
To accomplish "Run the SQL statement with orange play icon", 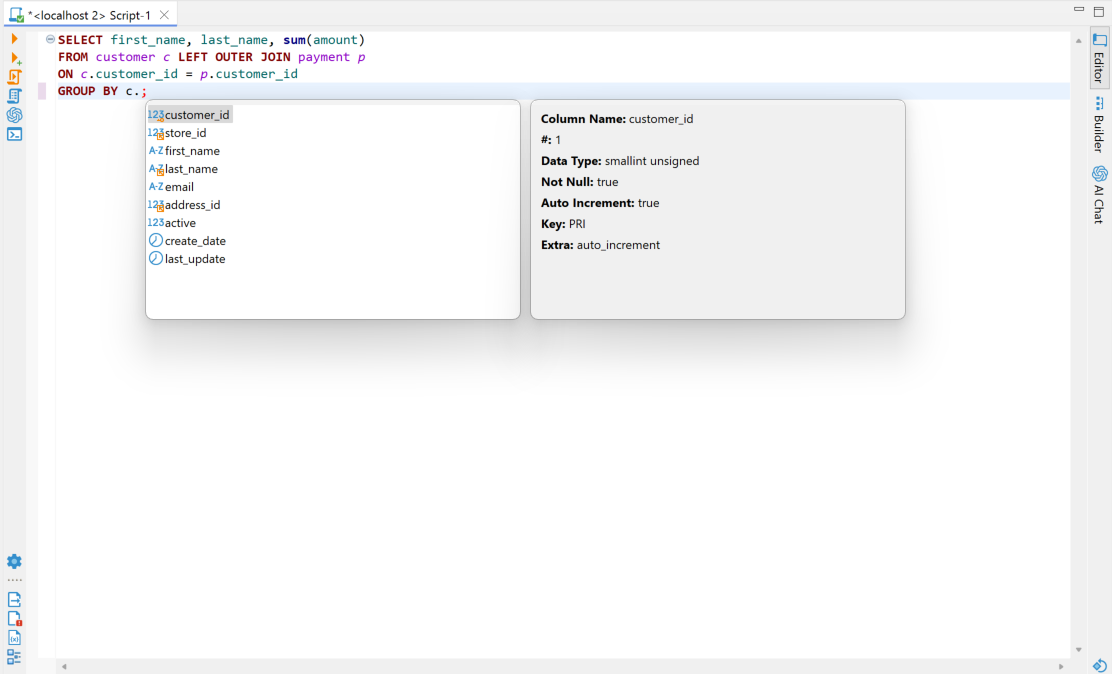I will click(x=14, y=38).
